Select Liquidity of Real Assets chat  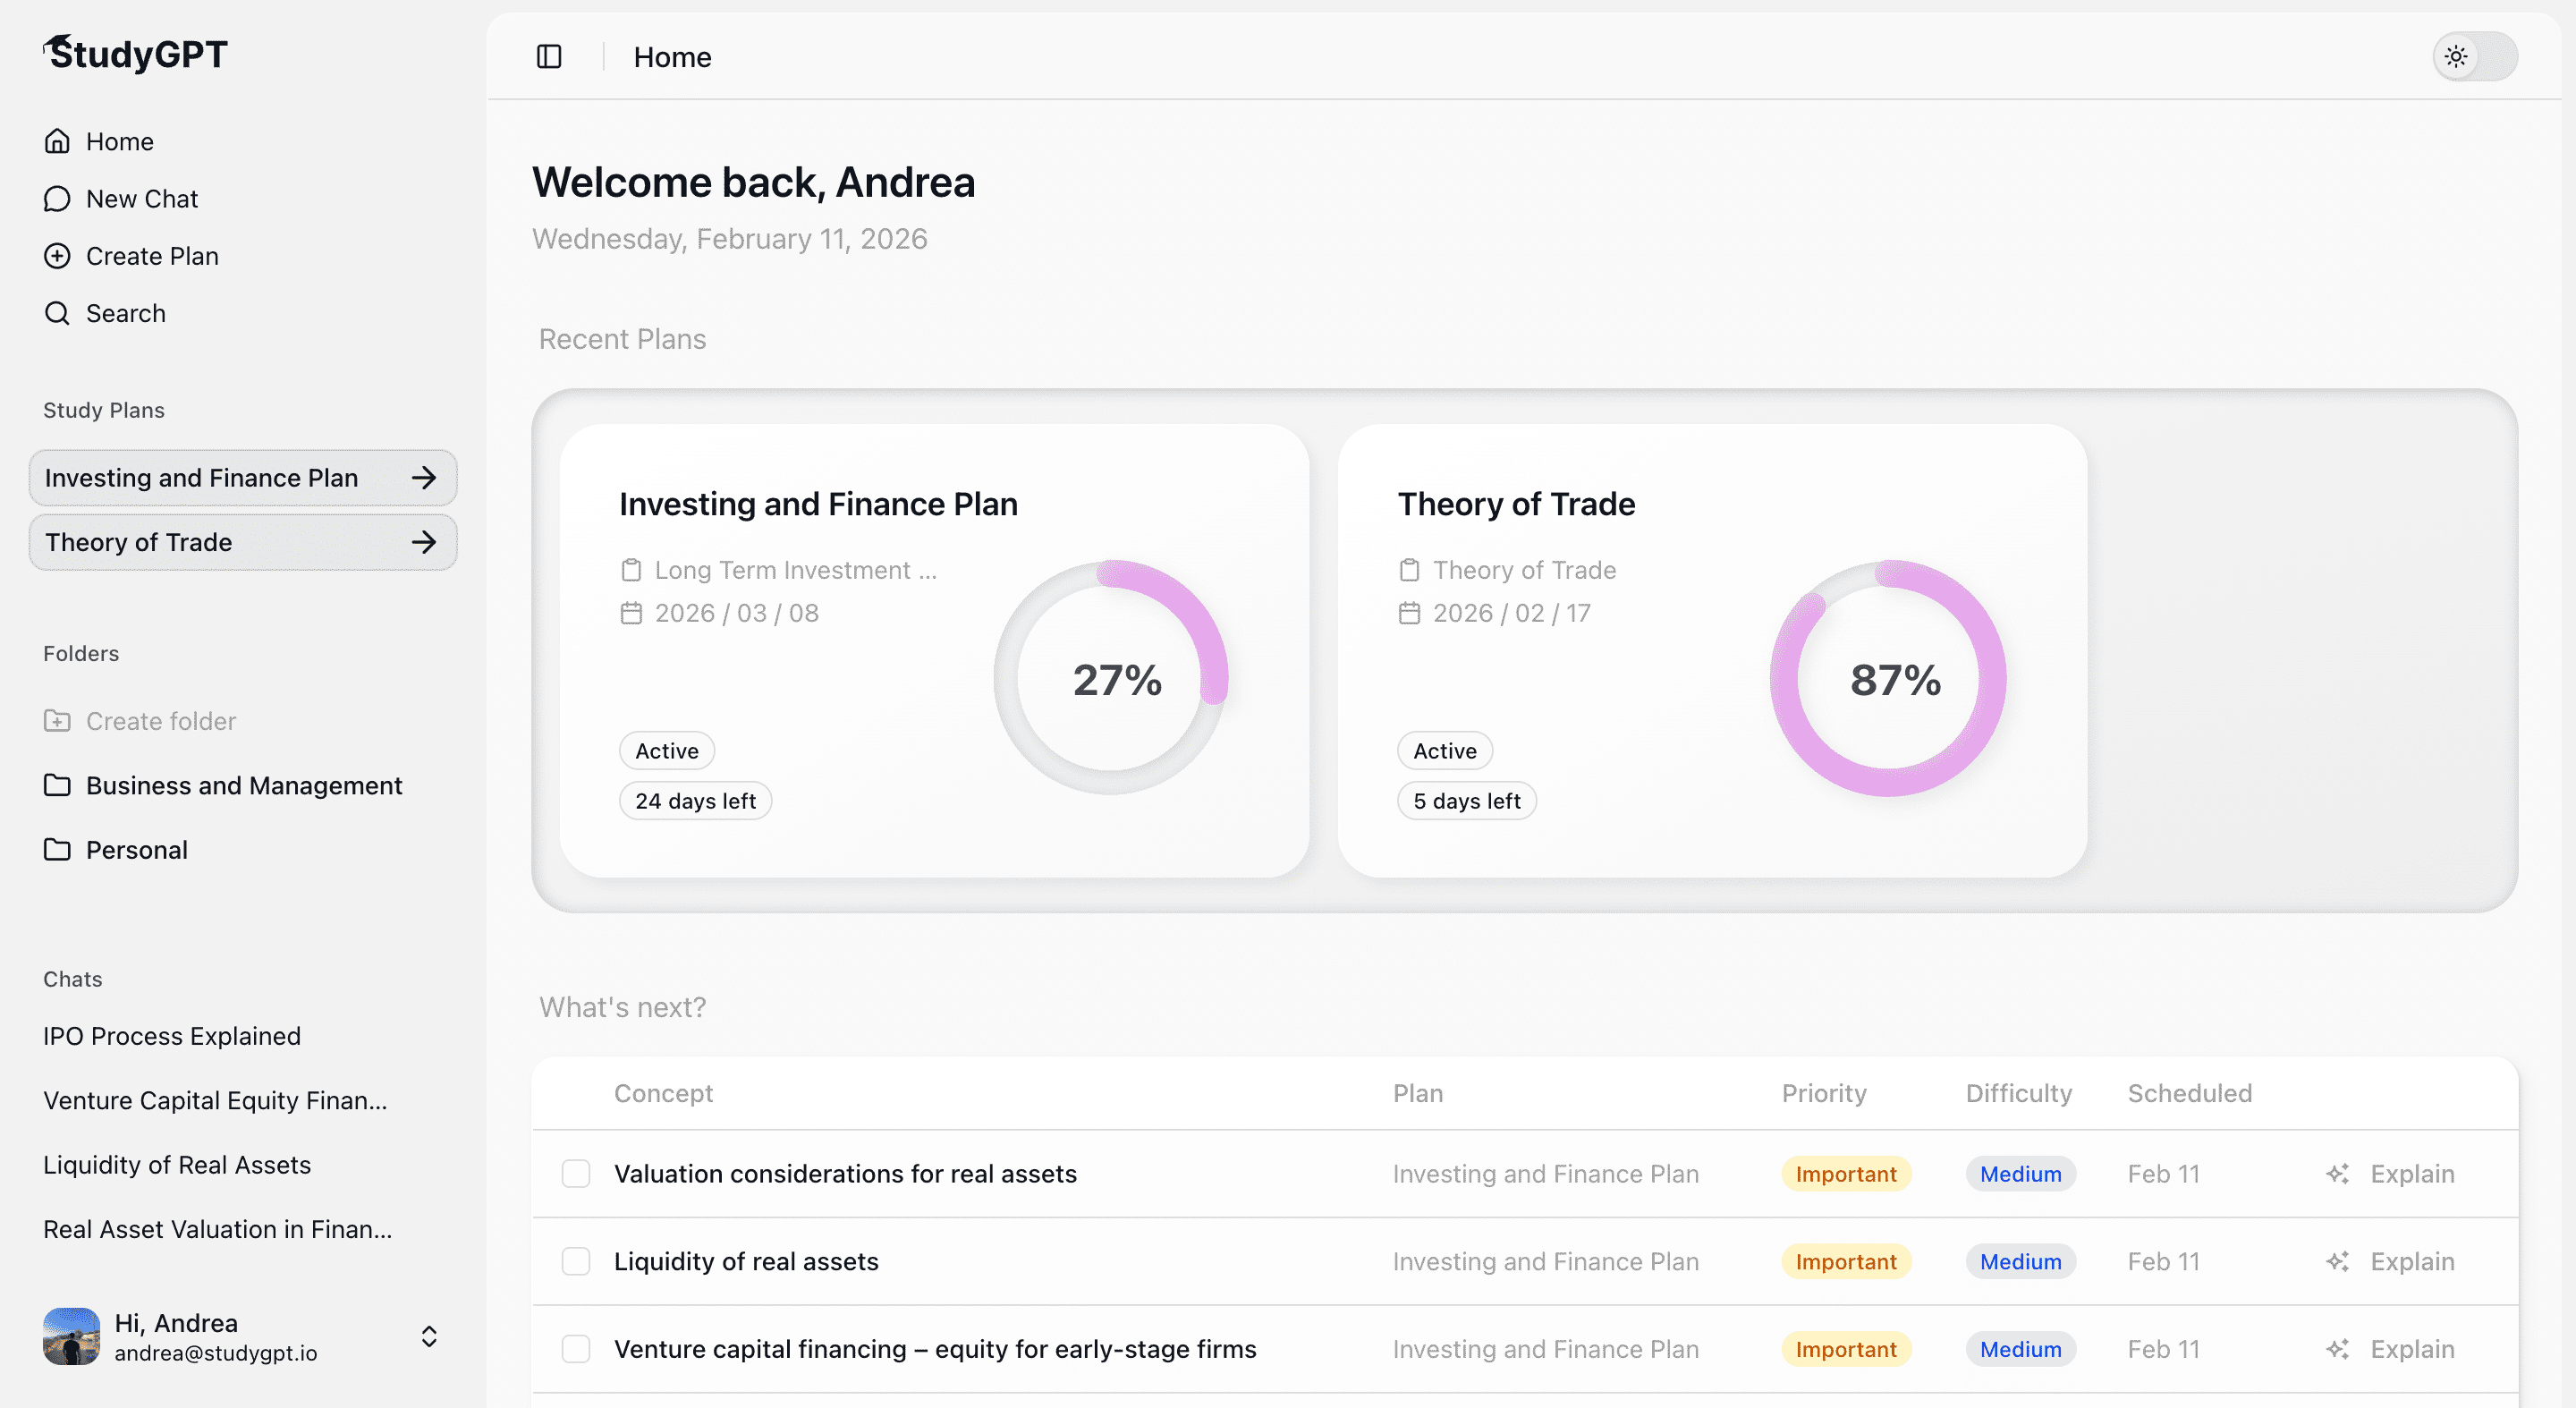point(177,1165)
